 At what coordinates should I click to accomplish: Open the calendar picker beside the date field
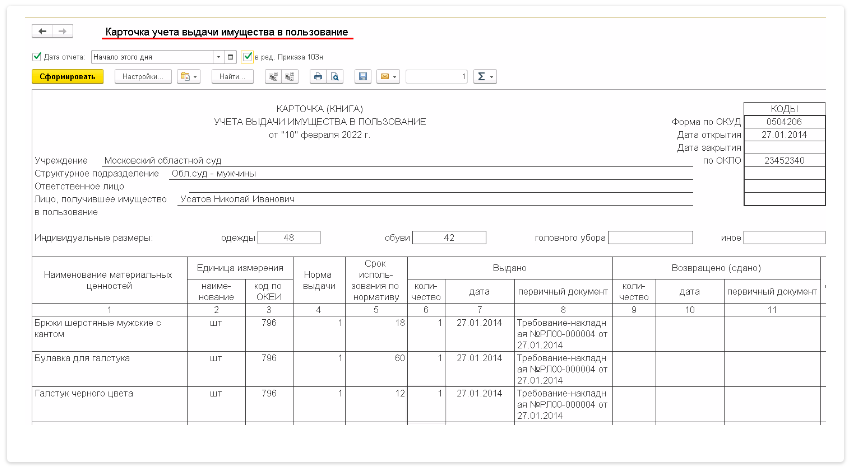(x=231, y=57)
